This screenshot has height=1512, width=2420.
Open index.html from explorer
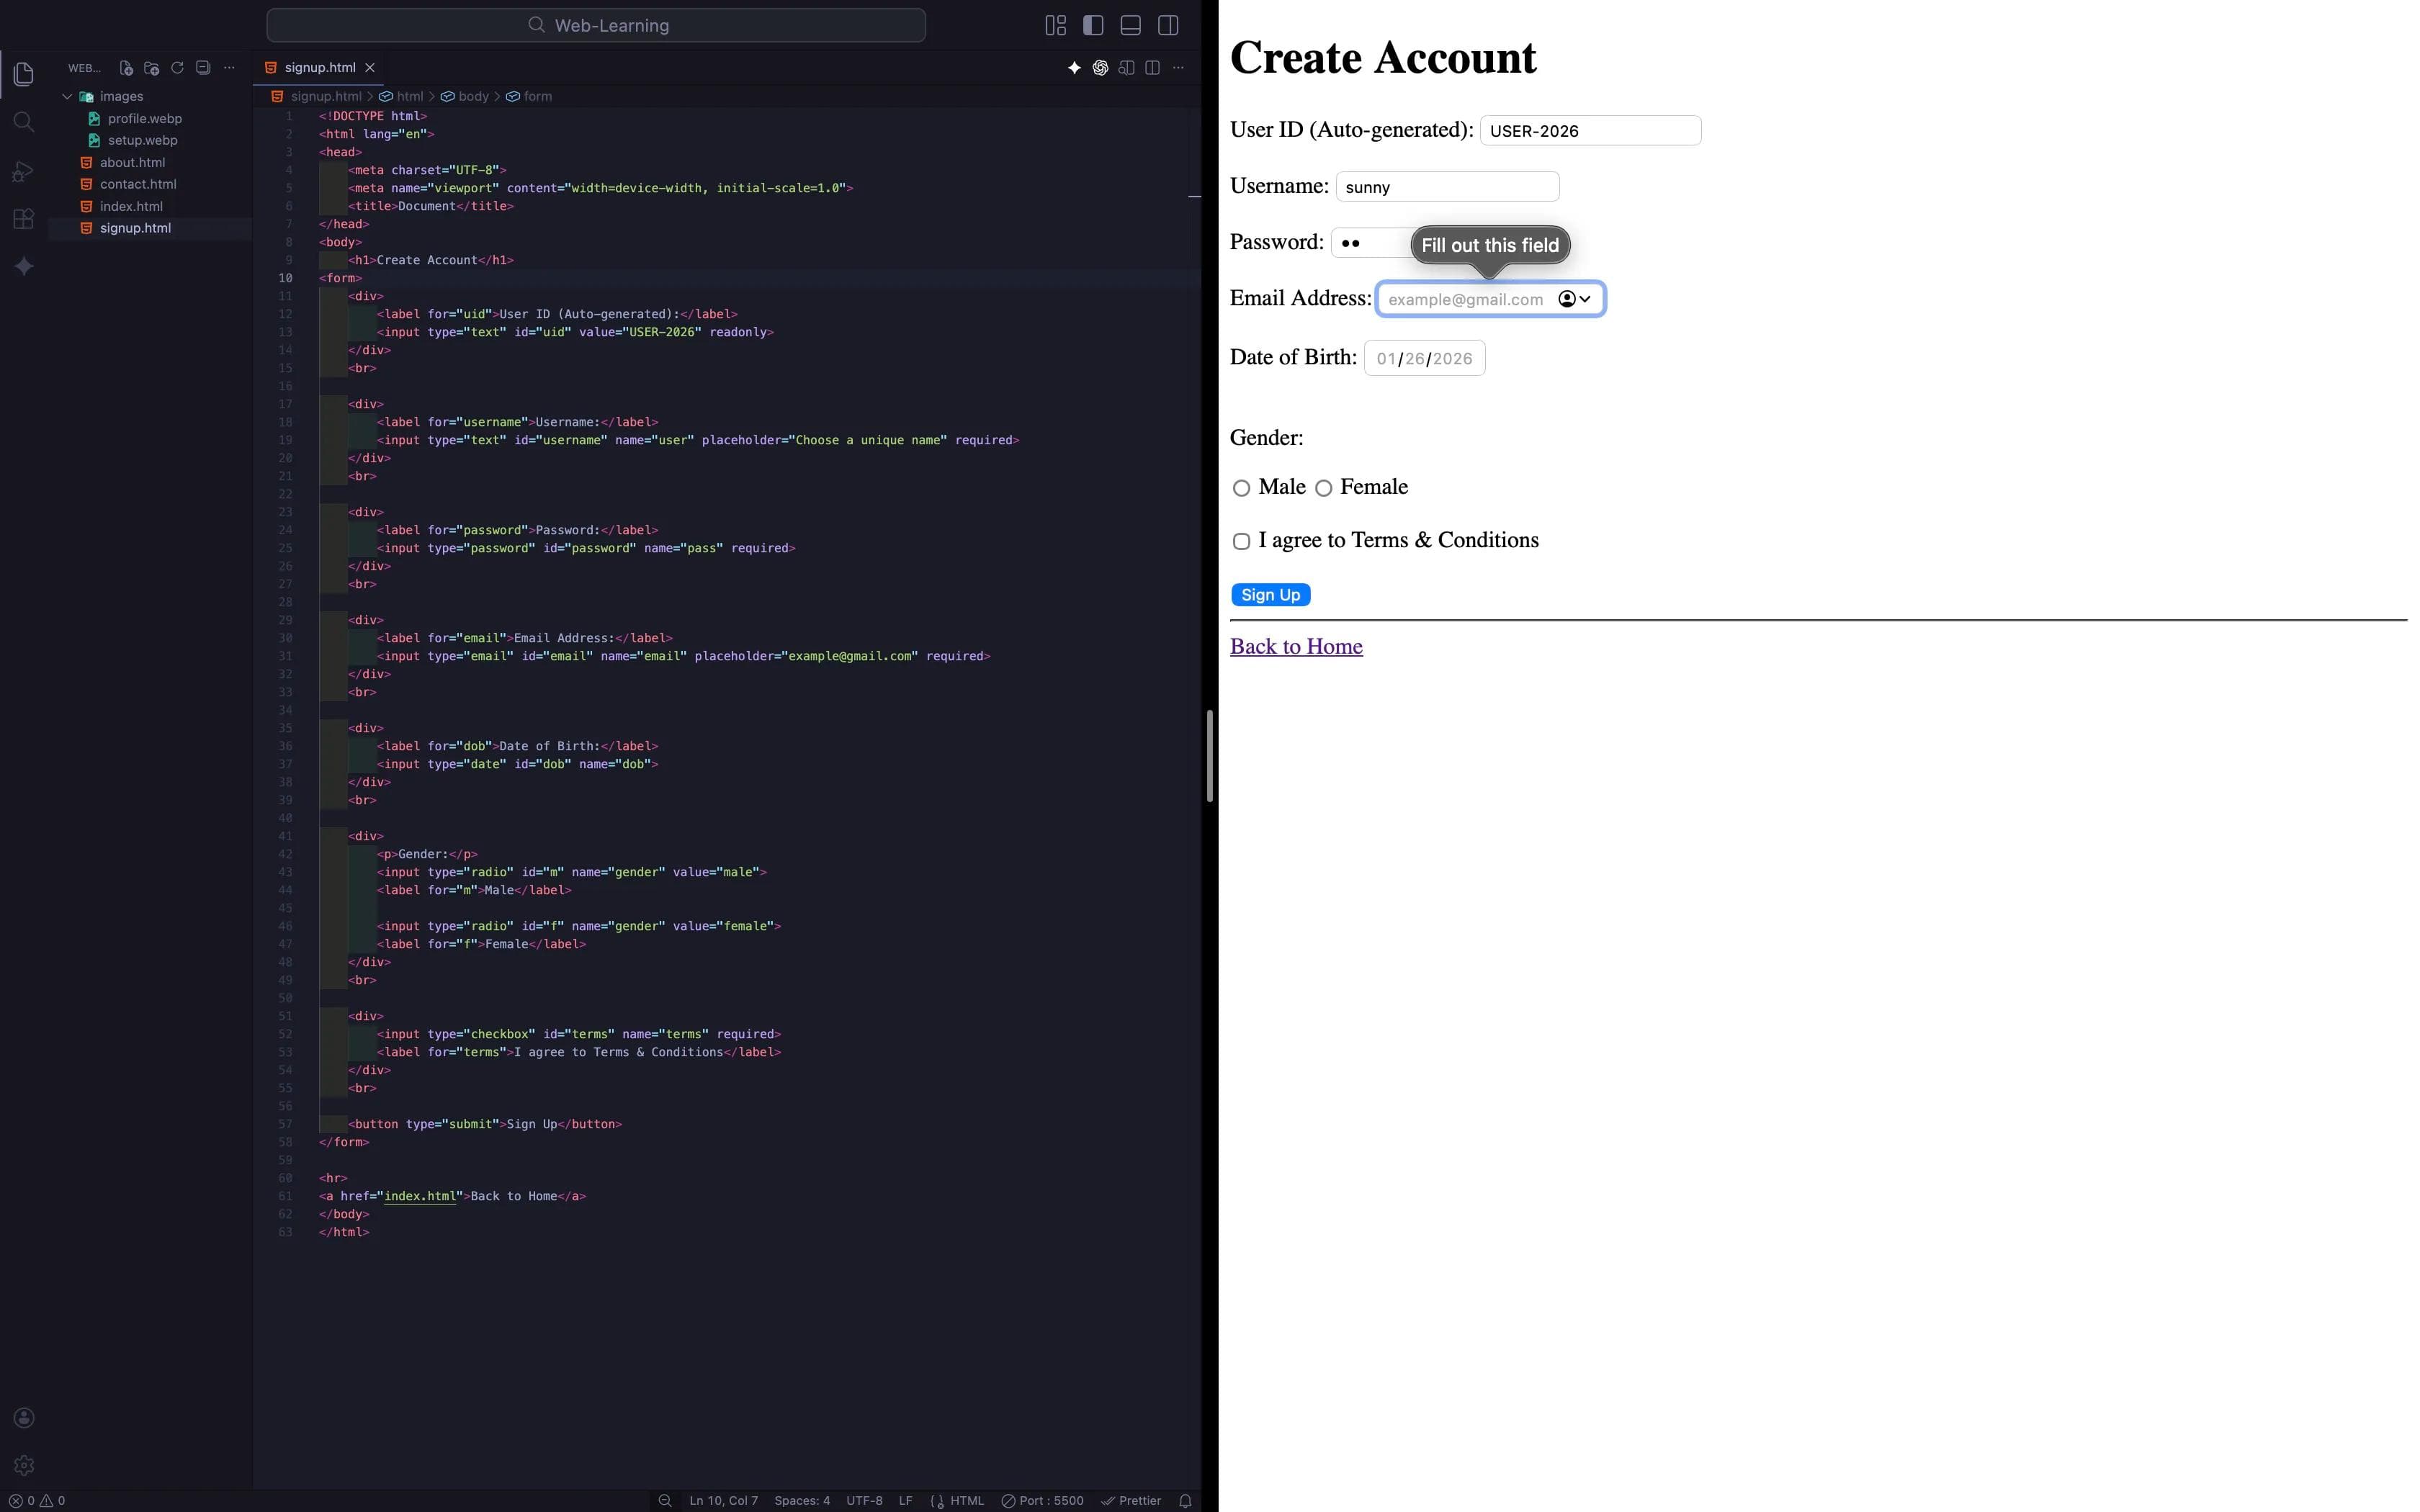[131, 206]
